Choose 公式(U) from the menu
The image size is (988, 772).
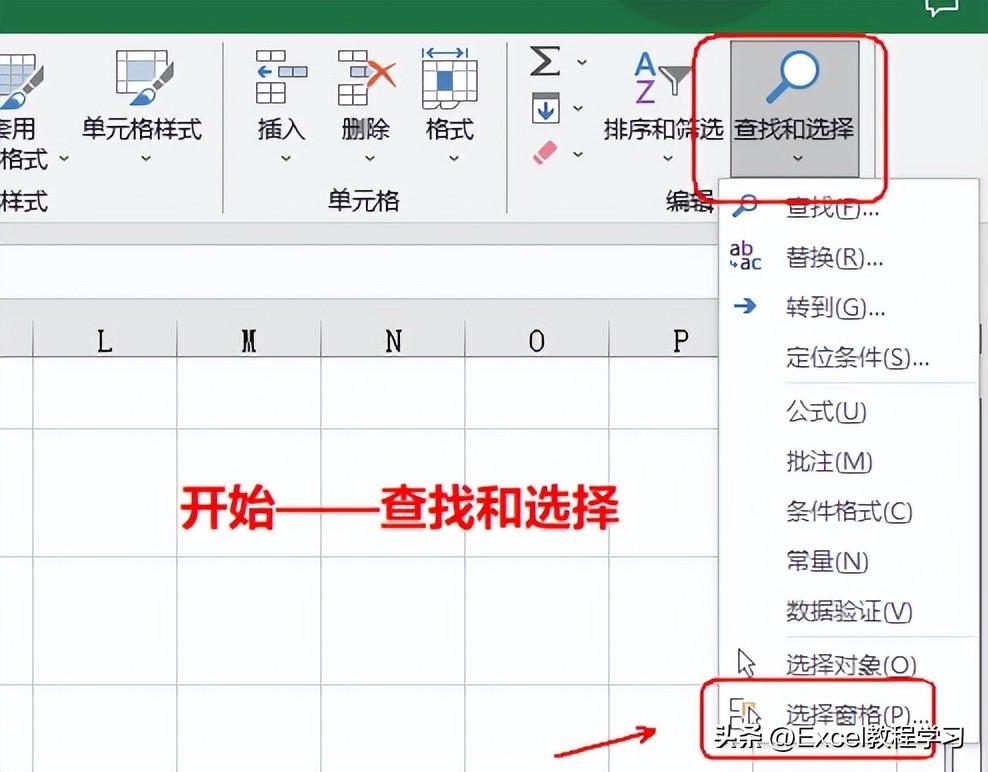point(848,411)
